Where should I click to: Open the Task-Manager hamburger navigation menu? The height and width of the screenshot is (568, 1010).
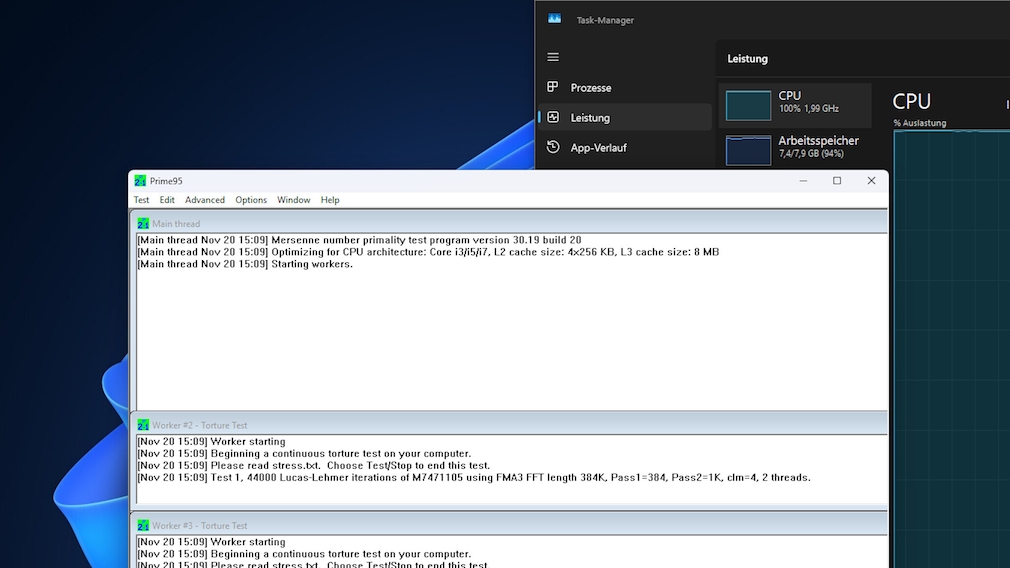553,57
